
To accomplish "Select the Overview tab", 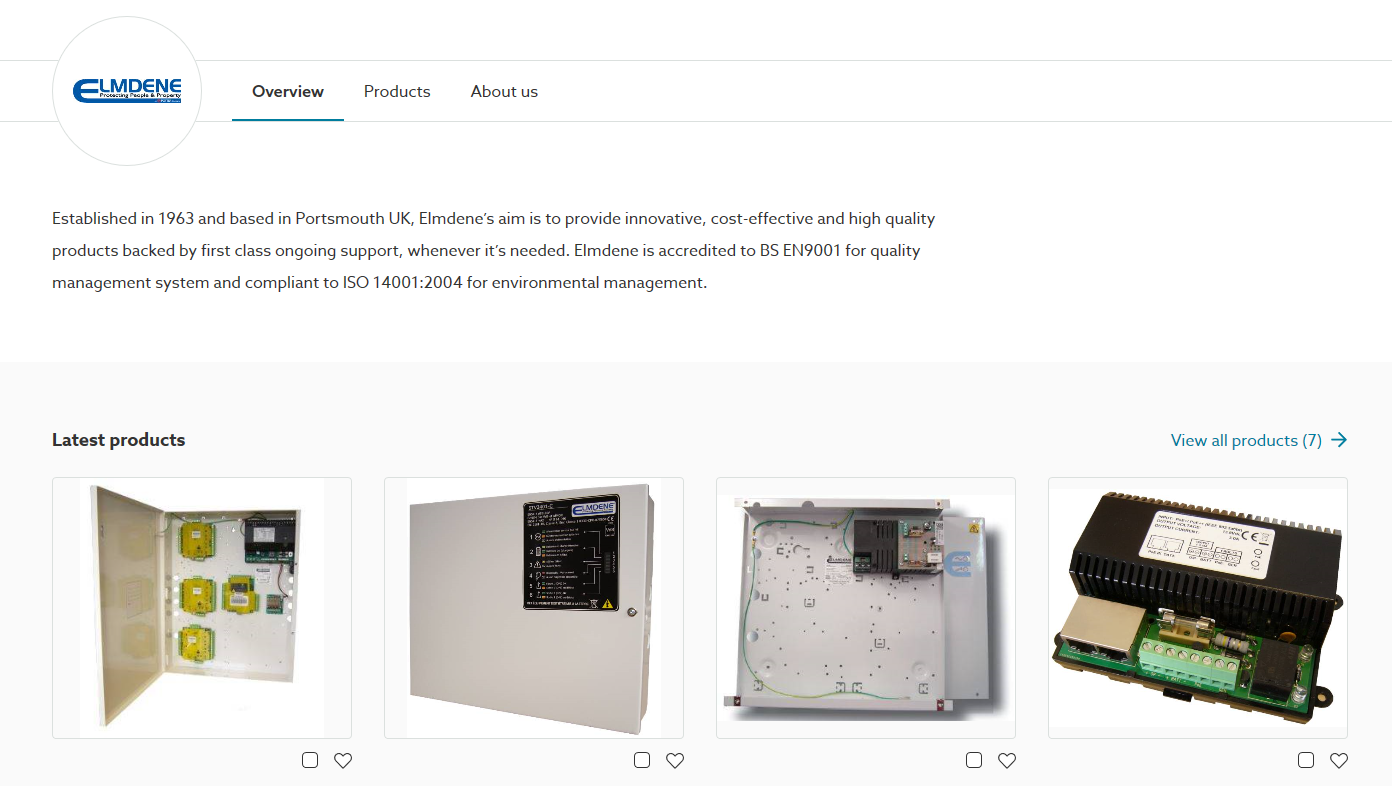I will 288,91.
